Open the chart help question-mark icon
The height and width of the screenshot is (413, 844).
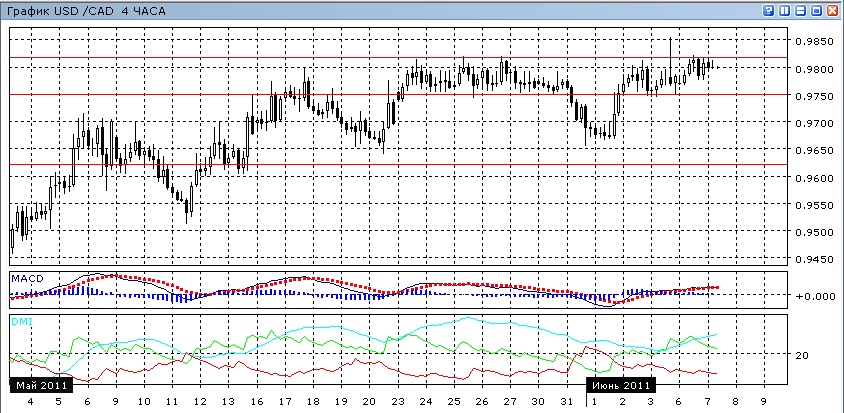(x=770, y=10)
